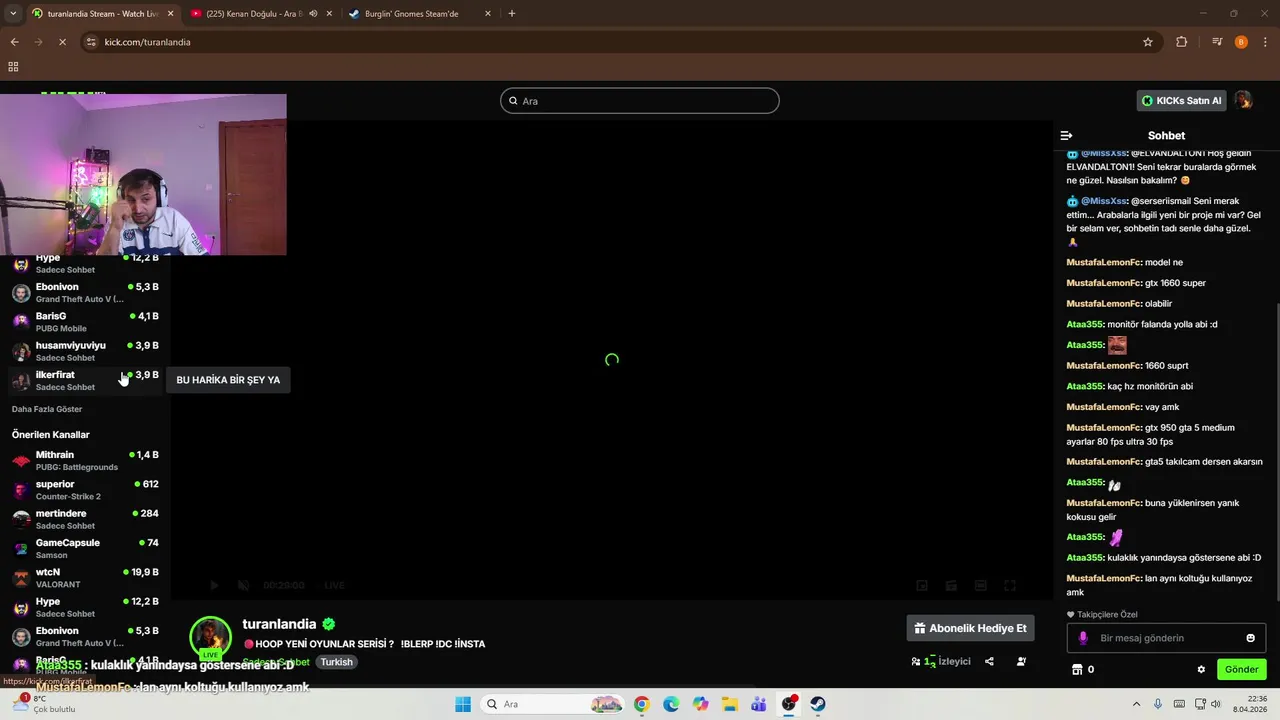Open the turanlandia channel name link
The image size is (1280, 720).
[x=279, y=624]
